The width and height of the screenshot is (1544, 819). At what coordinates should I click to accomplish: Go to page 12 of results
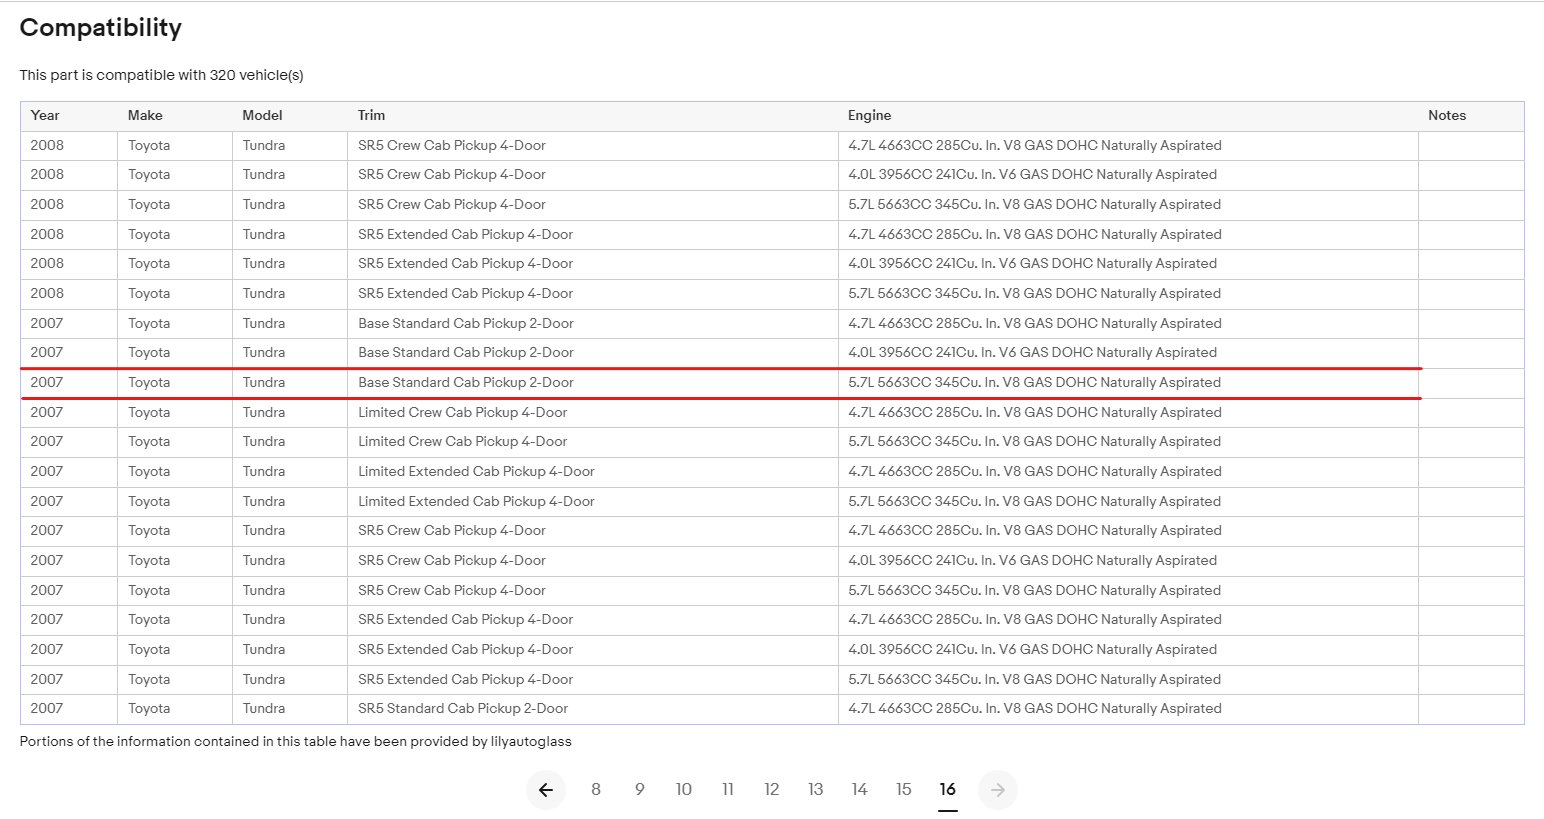pos(772,790)
